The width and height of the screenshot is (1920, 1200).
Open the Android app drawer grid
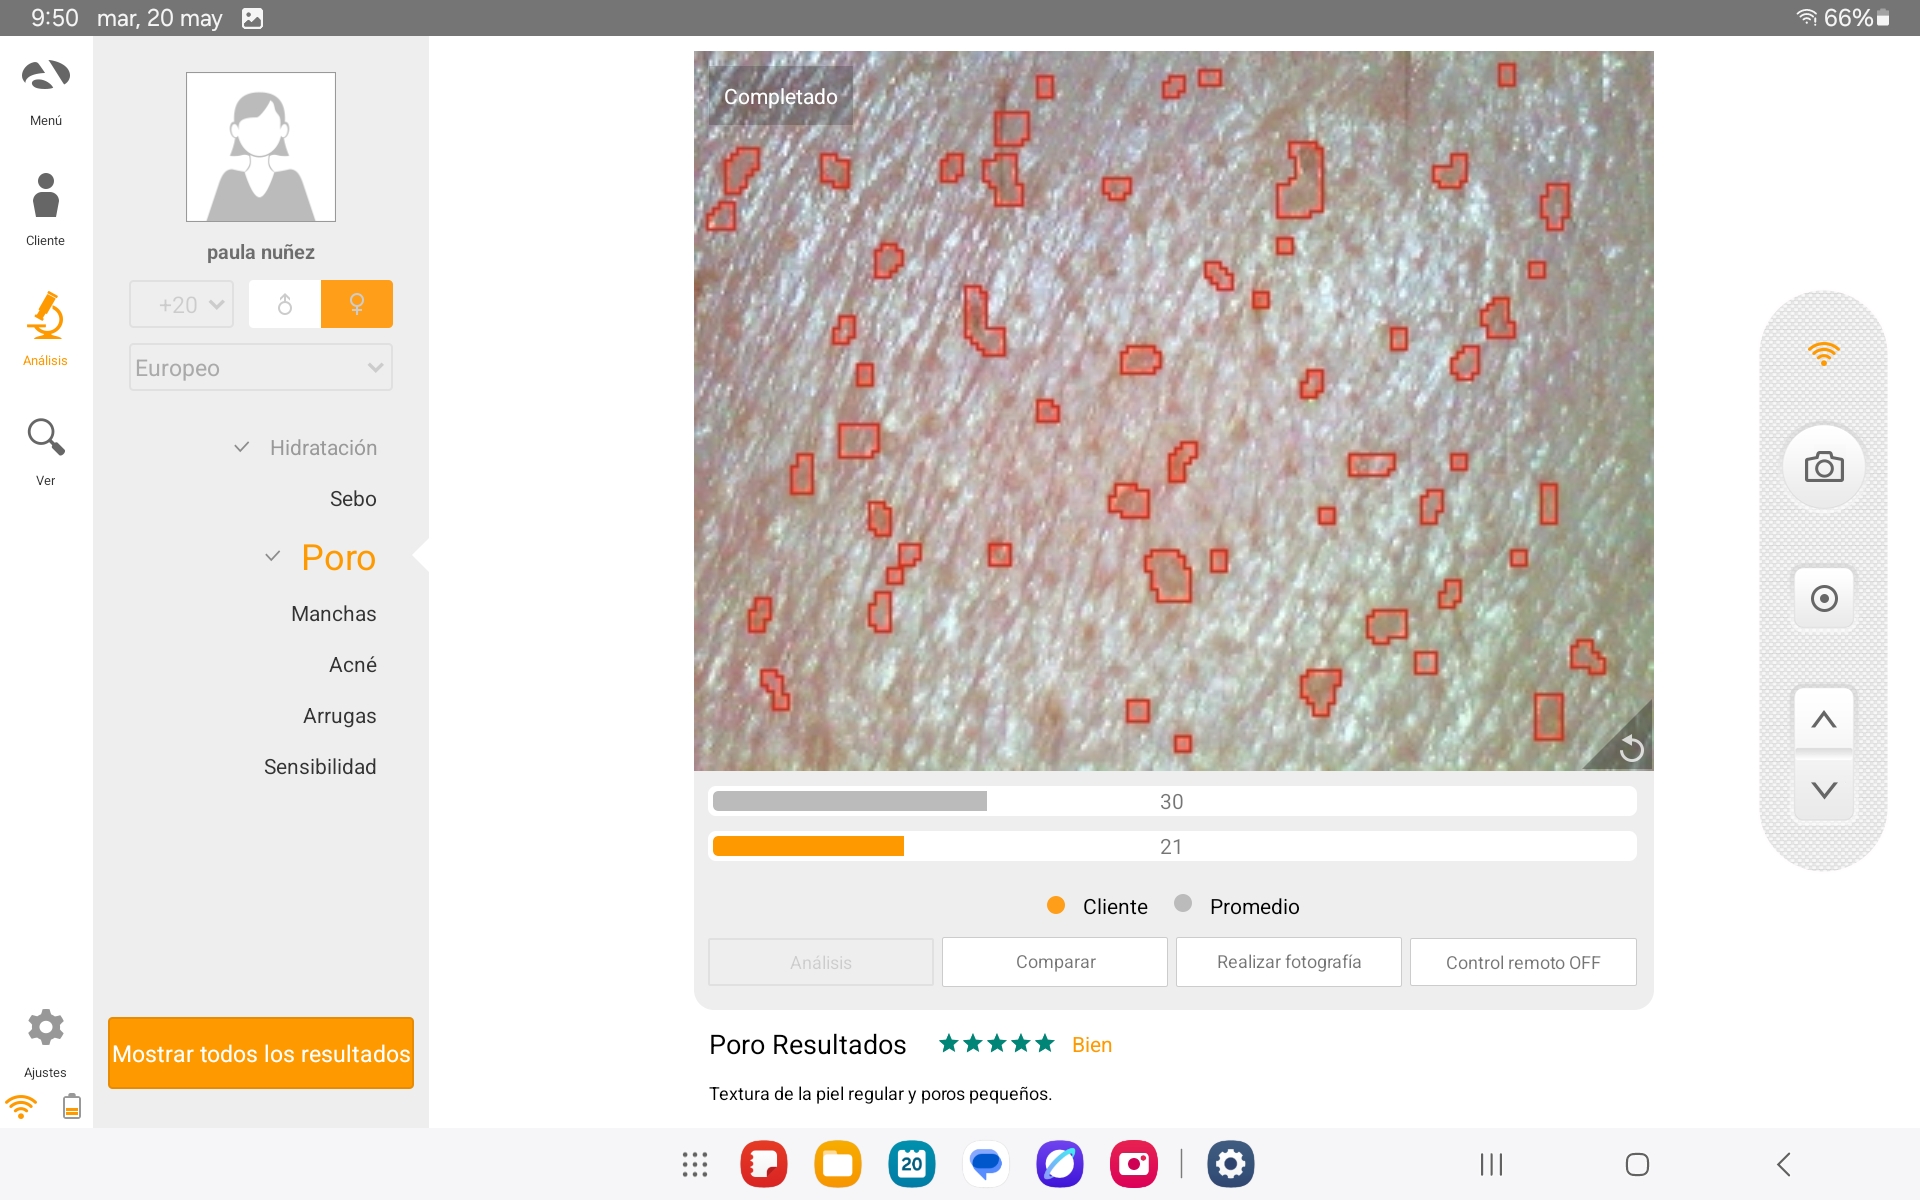point(695,1164)
